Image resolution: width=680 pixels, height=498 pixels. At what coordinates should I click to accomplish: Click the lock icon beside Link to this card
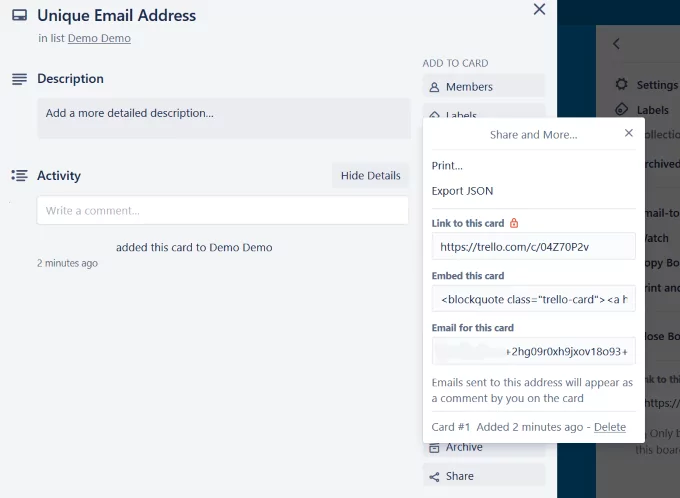point(514,223)
